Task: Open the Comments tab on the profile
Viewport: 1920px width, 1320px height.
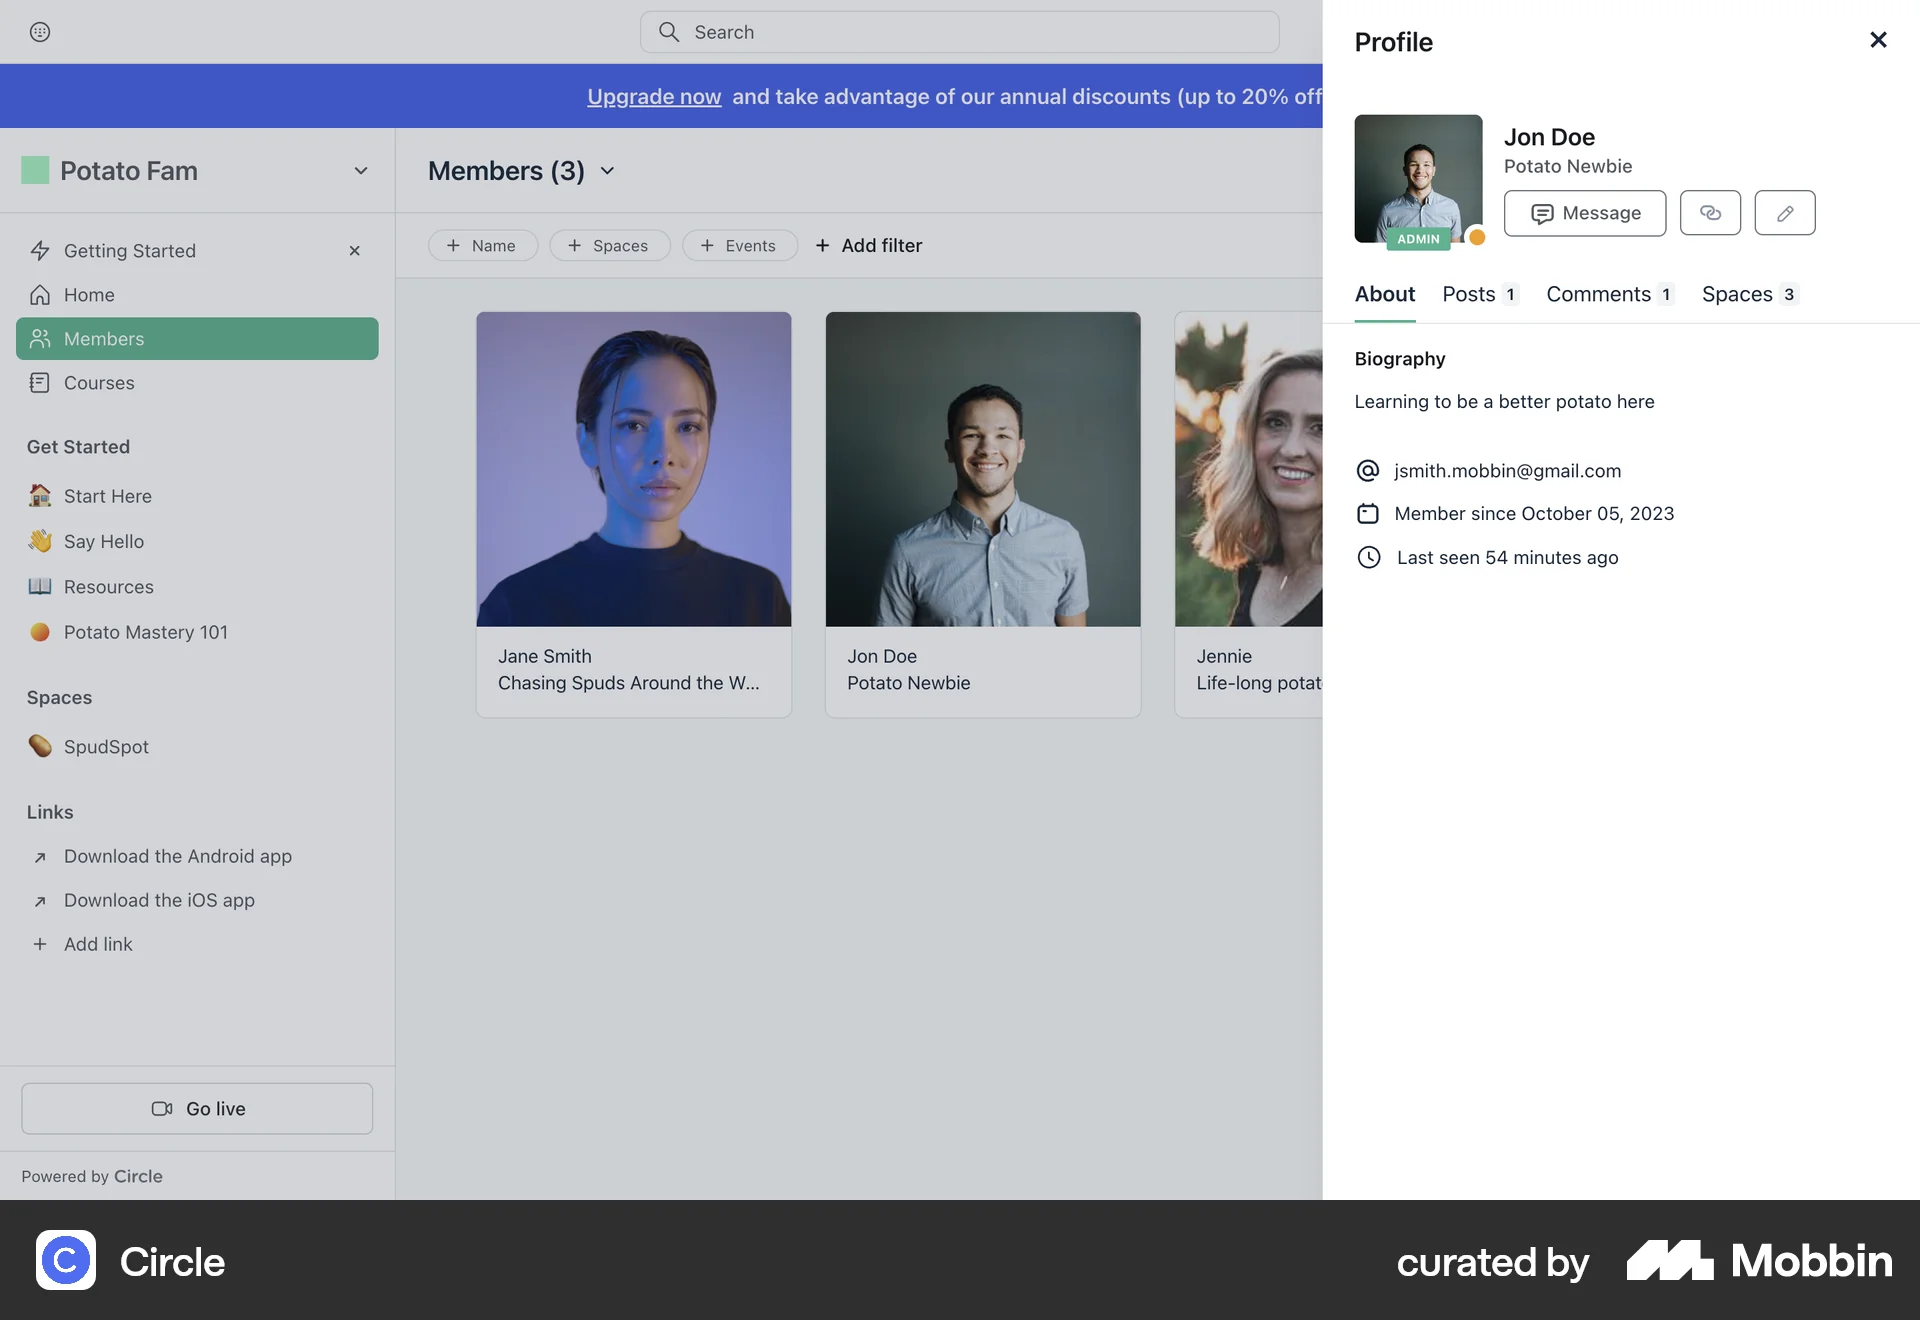Action: click(x=1600, y=294)
